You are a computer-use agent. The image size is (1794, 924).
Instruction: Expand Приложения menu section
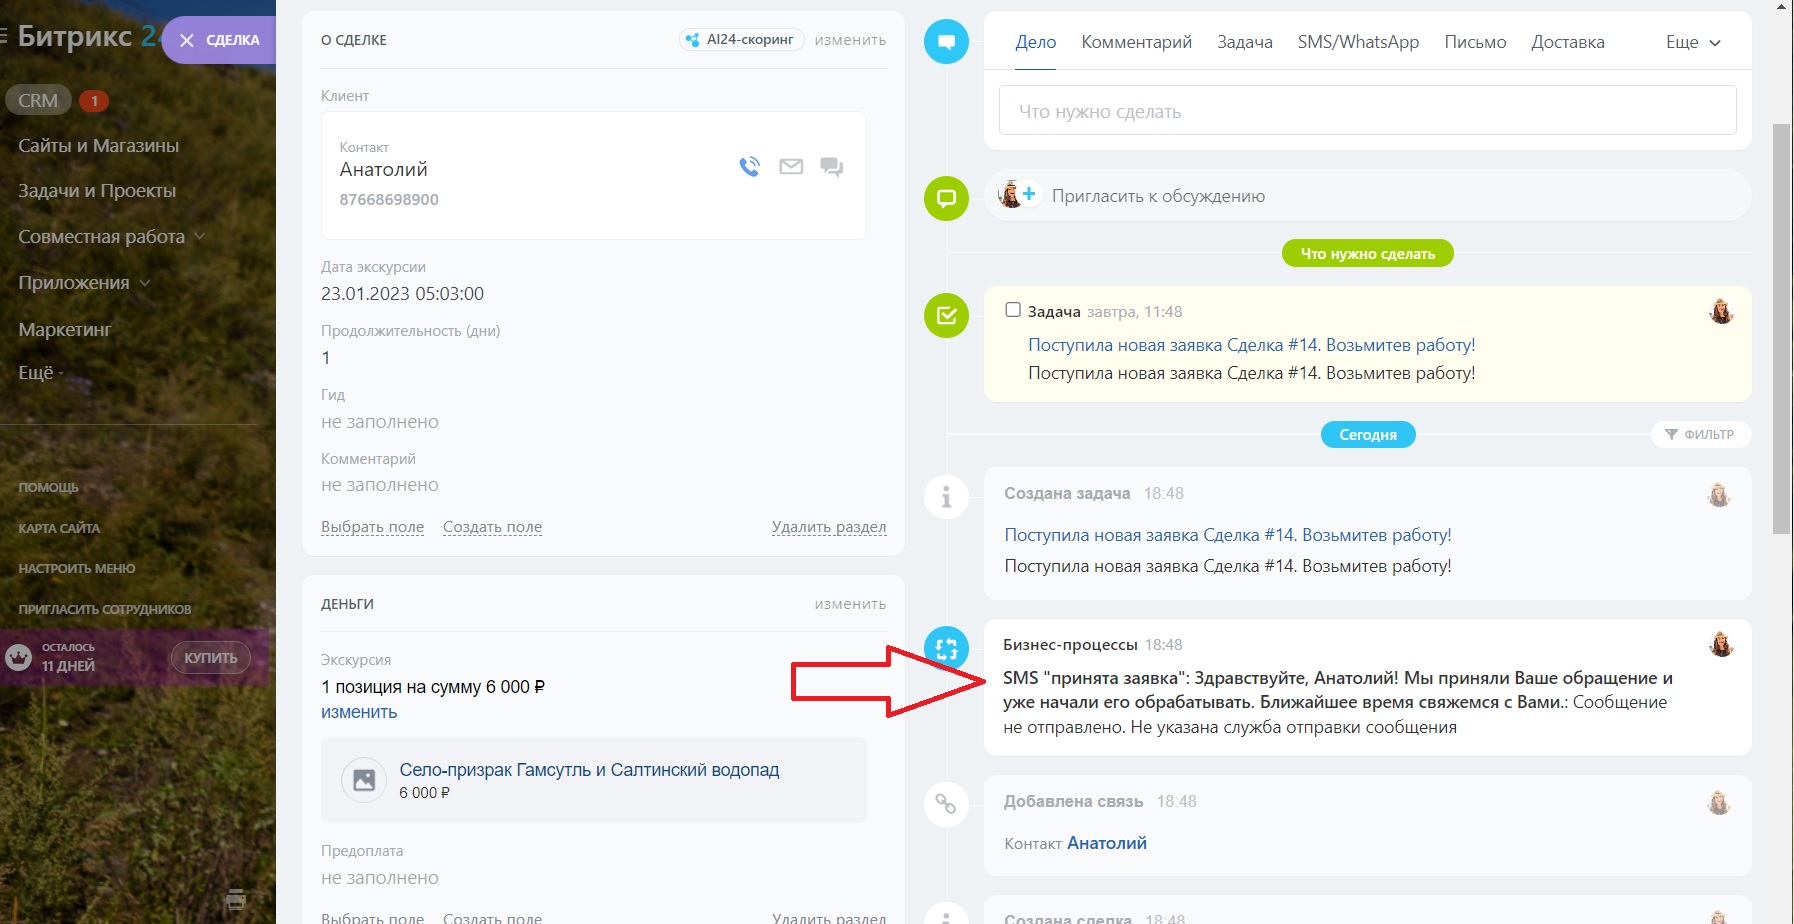click(84, 283)
